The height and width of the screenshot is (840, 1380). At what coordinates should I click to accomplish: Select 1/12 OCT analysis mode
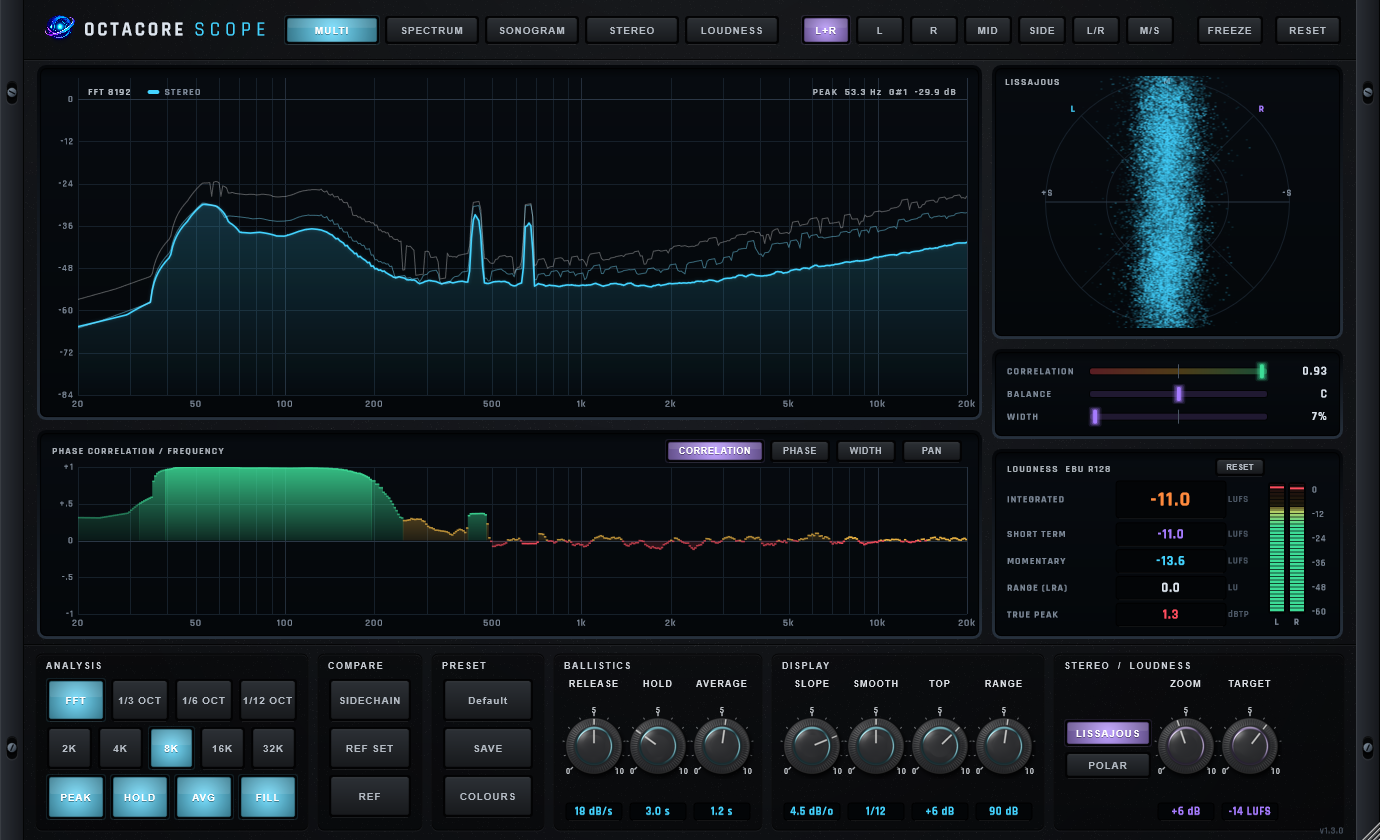coord(268,700)
